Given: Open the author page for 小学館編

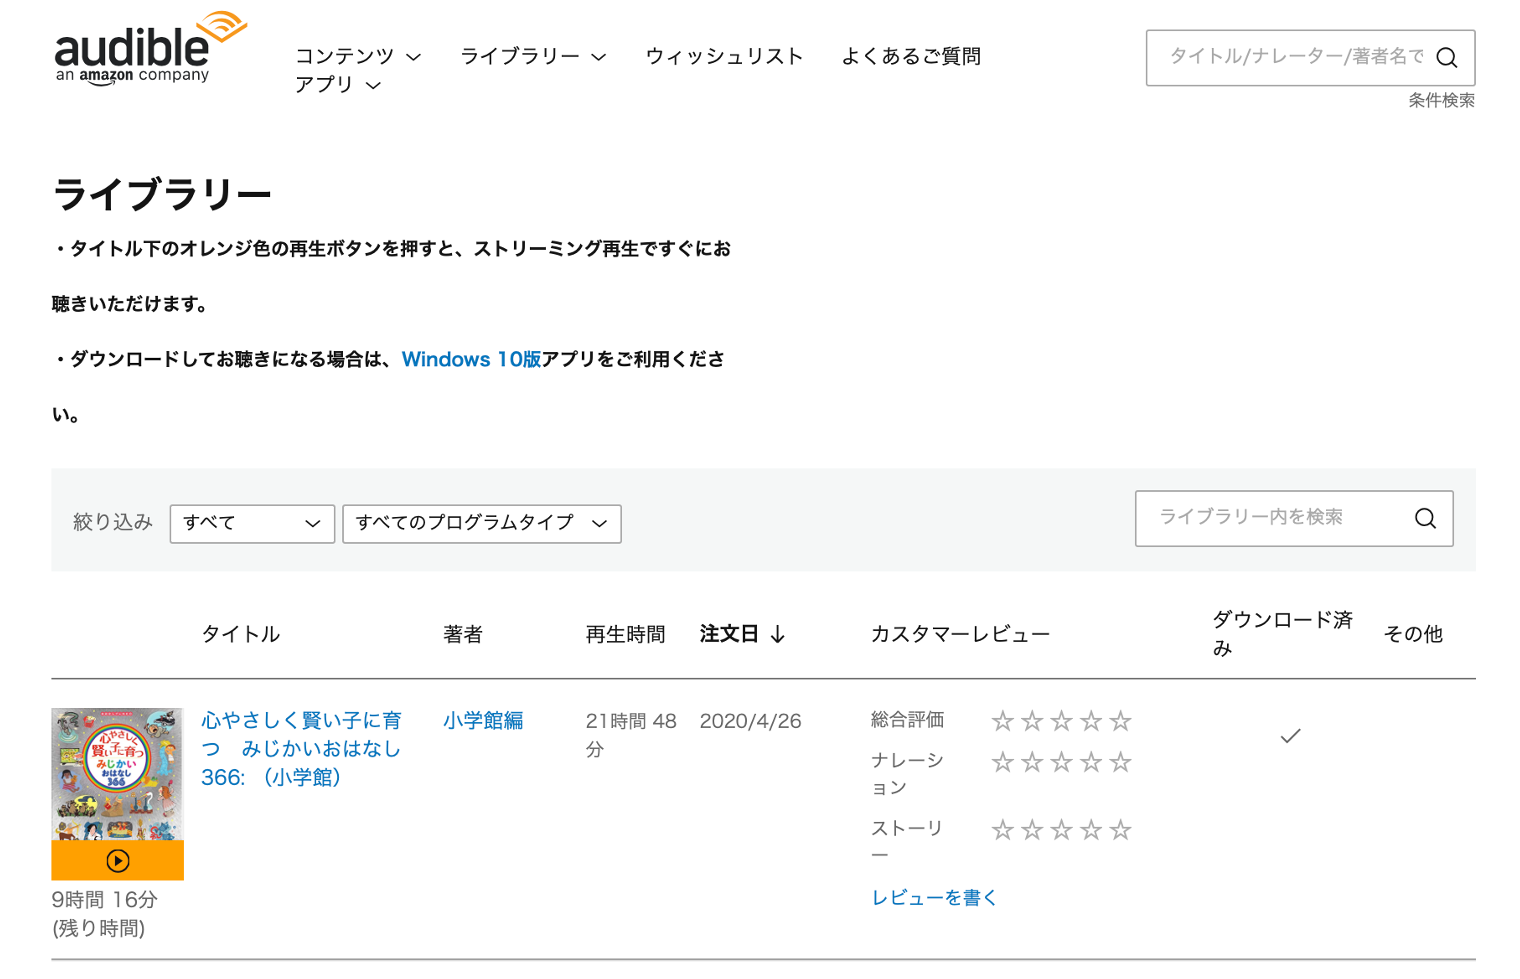Looking at the screenshot, I should point(483,720).
